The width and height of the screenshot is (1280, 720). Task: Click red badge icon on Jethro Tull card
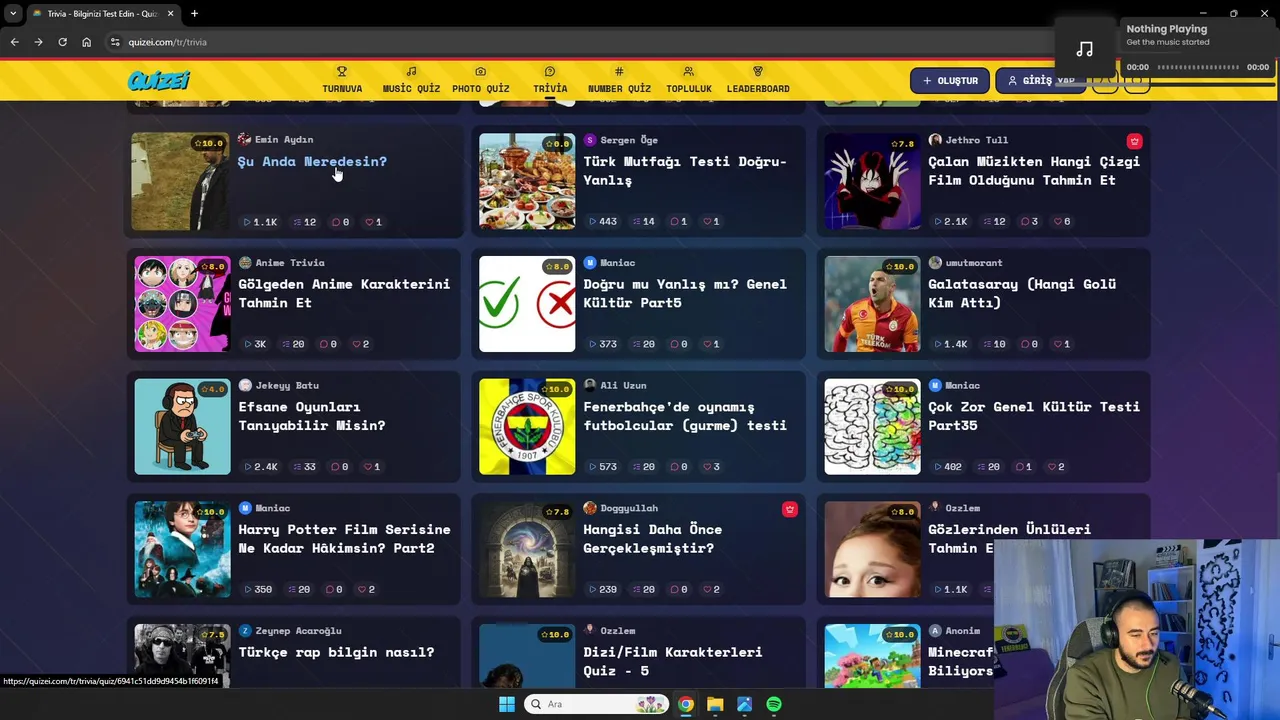click(x=1134, y=141)
